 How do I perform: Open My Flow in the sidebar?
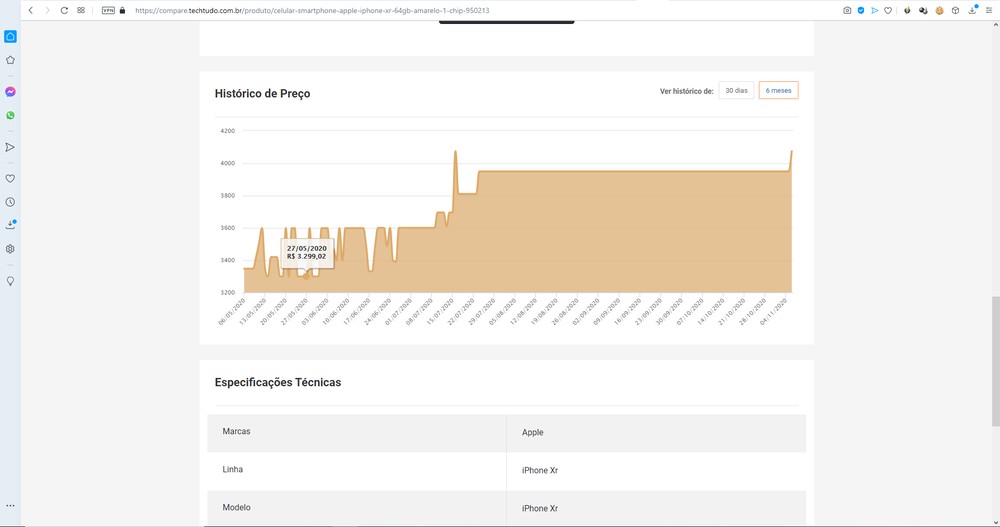(x=10, y=147)
